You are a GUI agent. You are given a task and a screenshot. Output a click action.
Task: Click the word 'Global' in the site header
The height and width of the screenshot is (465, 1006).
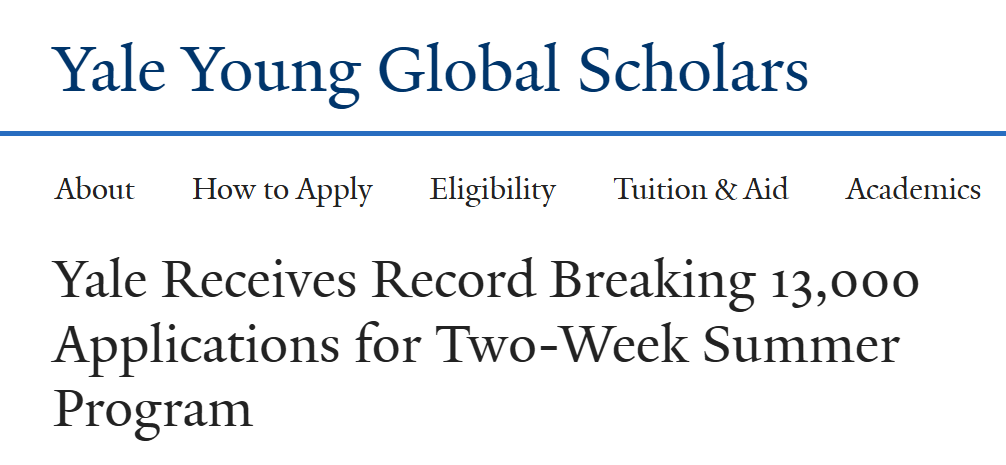point(470,69)
